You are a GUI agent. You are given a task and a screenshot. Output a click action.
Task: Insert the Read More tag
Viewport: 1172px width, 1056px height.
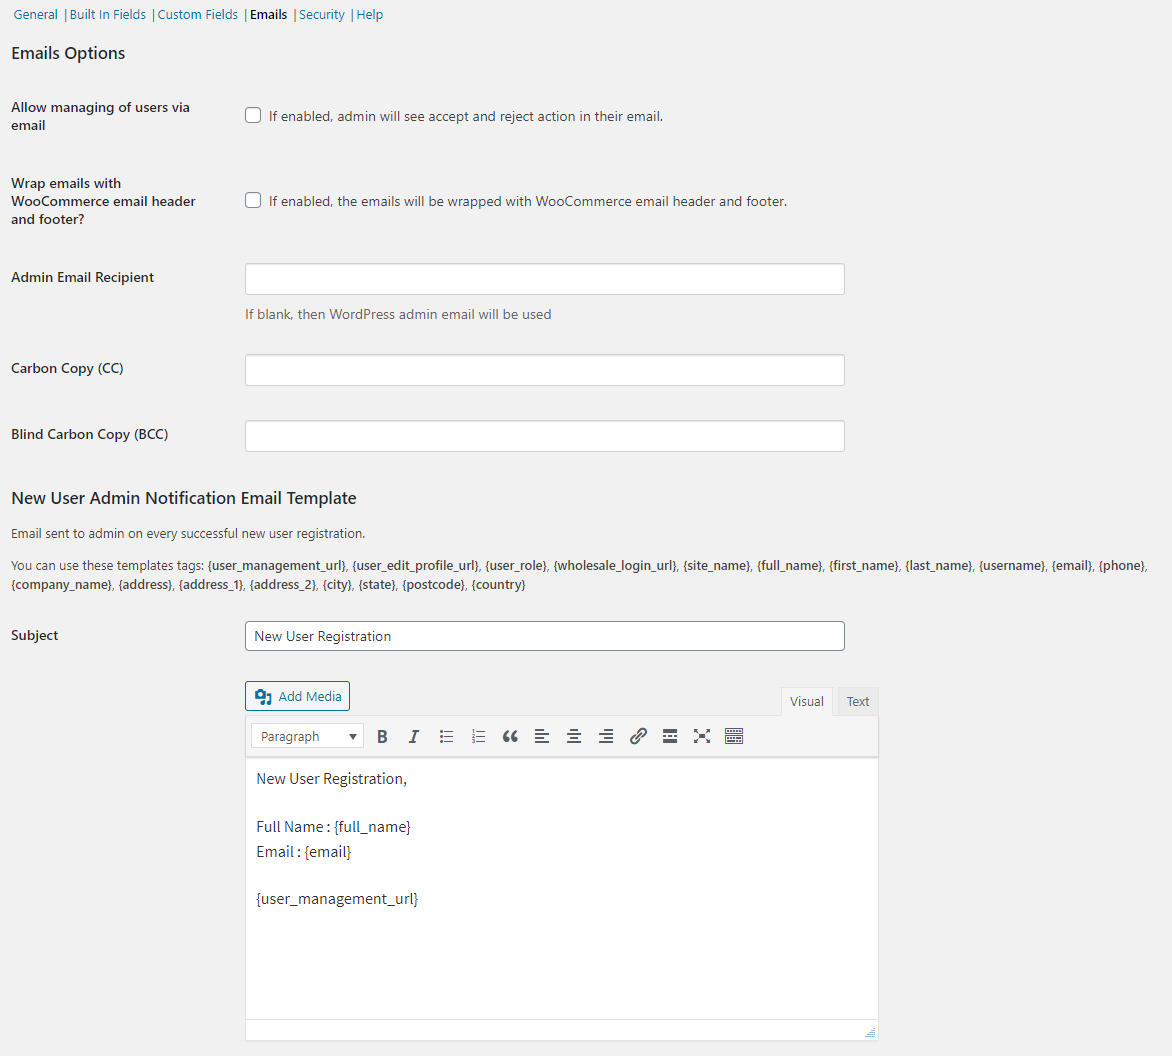tap(670, 736)
